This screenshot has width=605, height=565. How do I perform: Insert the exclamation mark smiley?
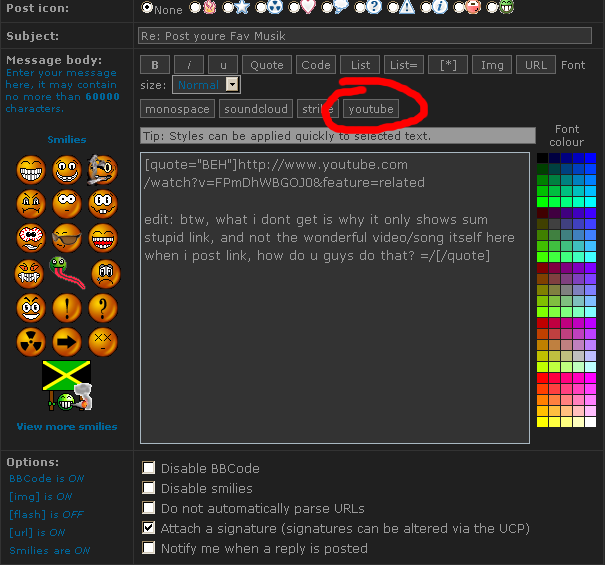pos(66,307)
